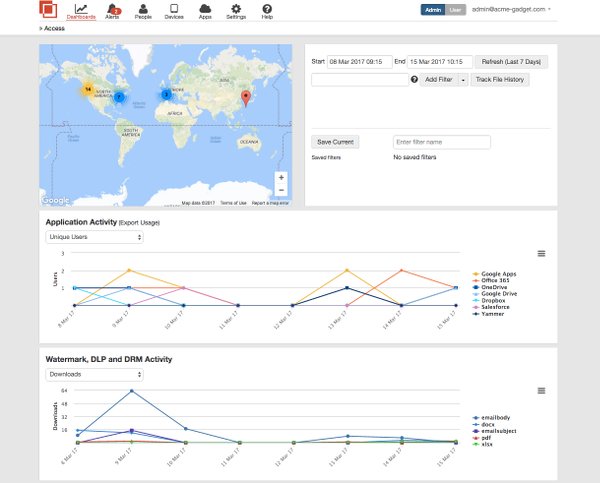This screenshot has width=600, height=483.
Task: Click the filter text input field
Action: point(360,80)
